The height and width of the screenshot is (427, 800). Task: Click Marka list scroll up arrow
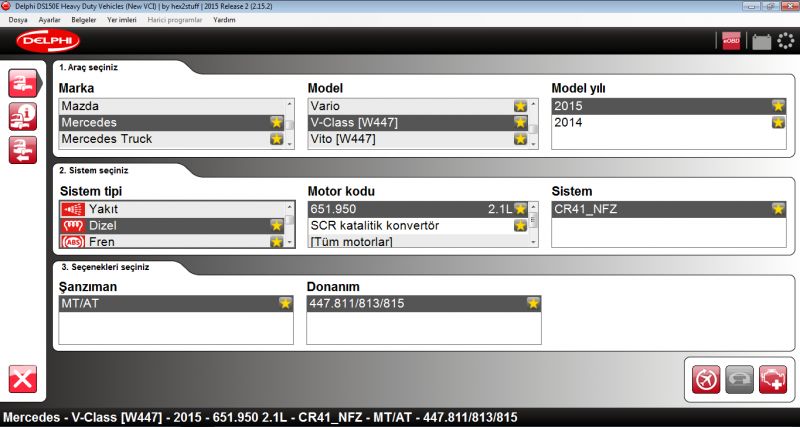290,104
